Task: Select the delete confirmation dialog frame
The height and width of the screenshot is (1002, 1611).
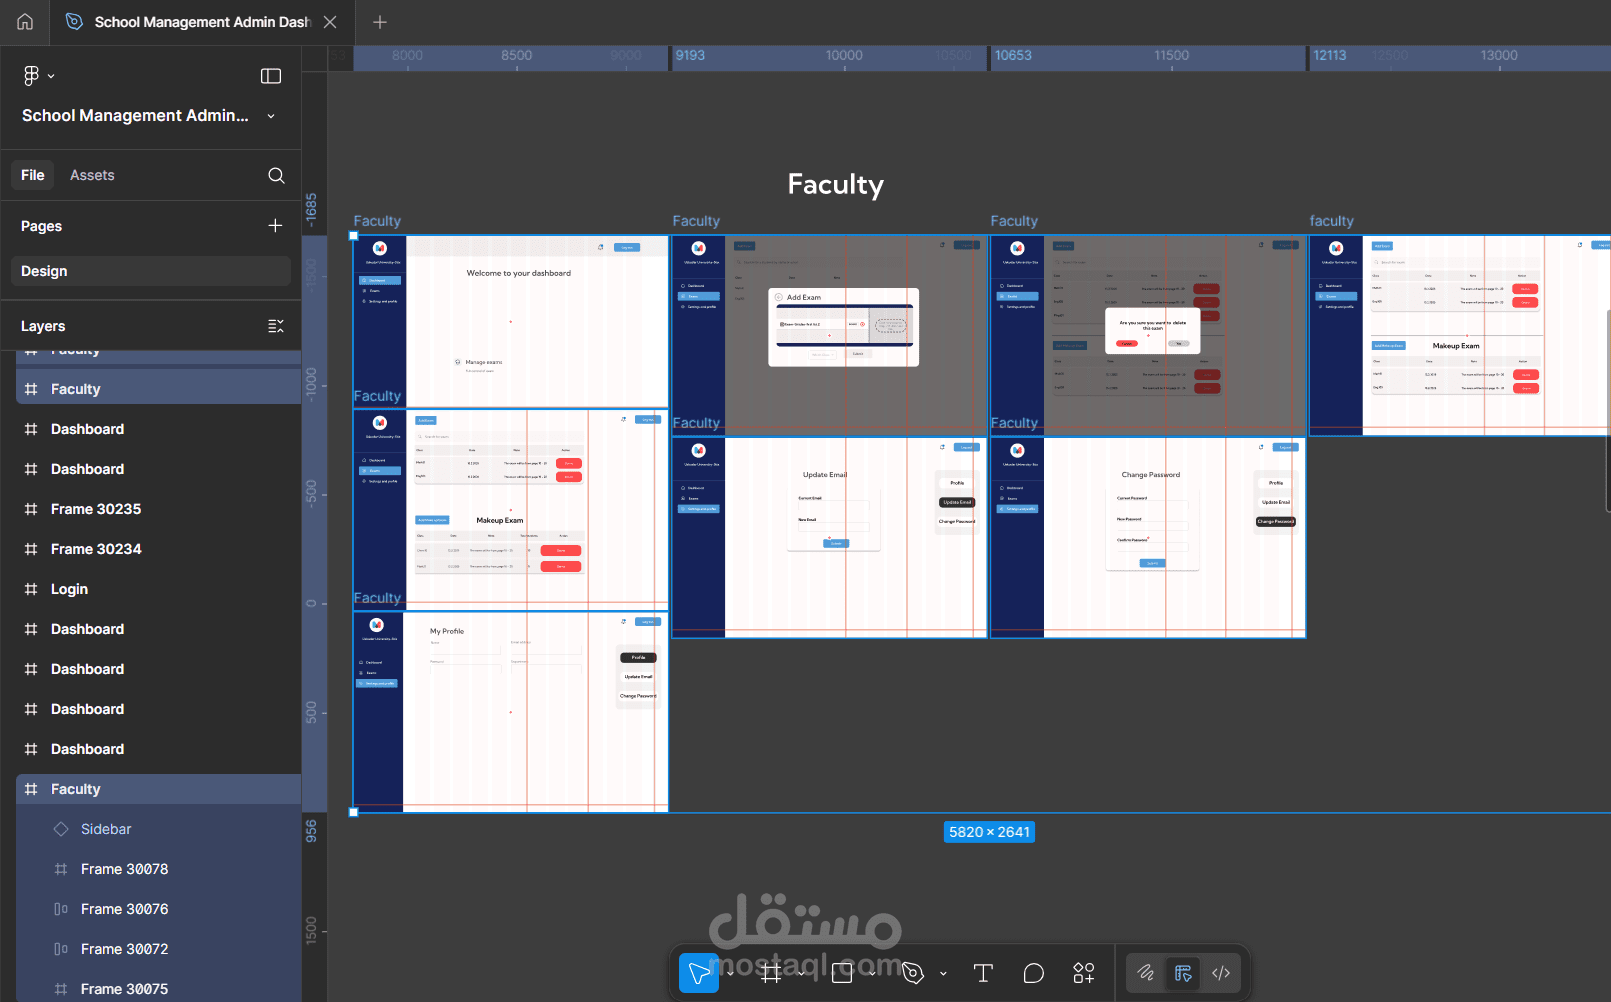Action: click(1148, 336)
